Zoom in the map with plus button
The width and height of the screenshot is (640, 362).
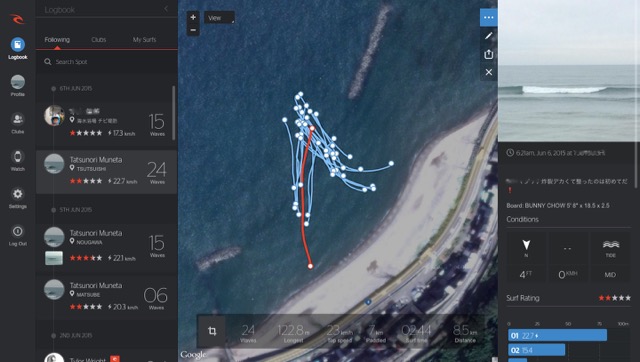[x=193, y=17]
